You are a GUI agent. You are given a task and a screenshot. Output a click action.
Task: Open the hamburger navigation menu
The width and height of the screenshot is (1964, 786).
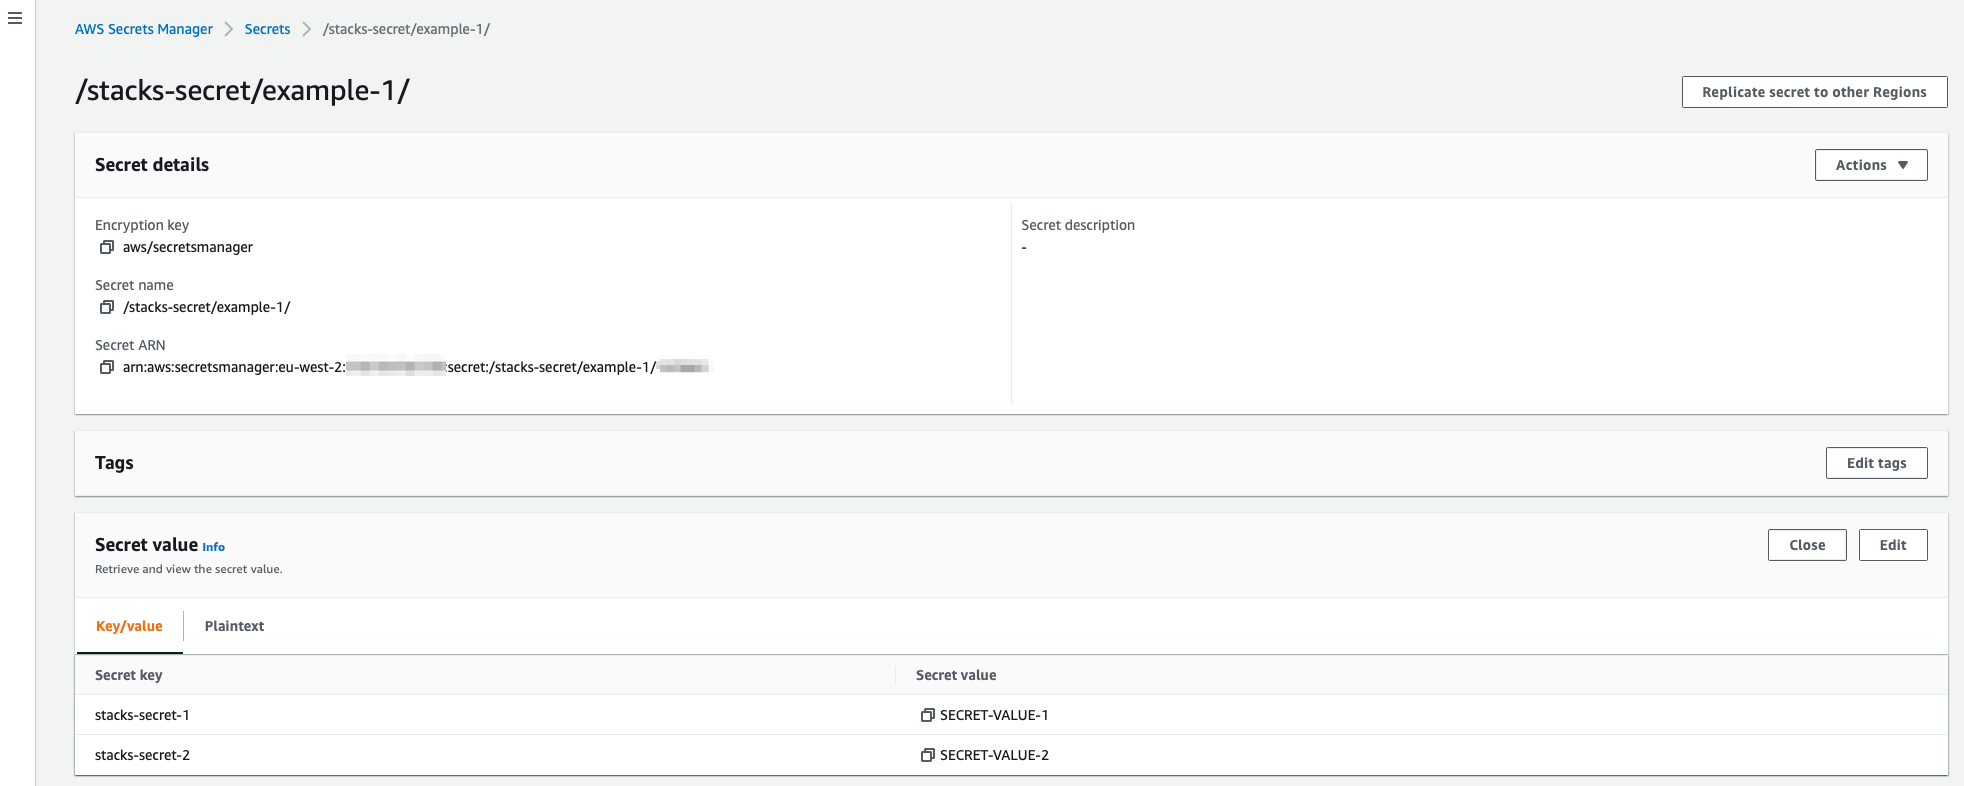point(15,18)
